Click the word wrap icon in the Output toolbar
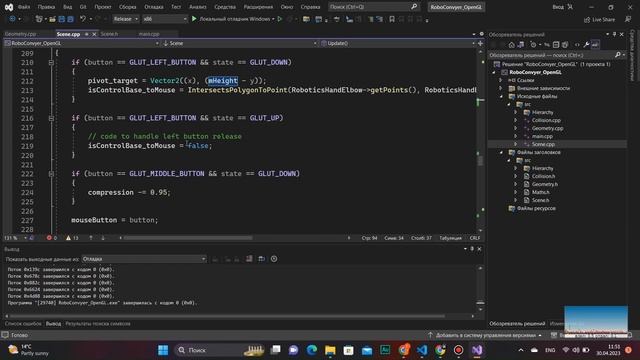 point(262,259)
